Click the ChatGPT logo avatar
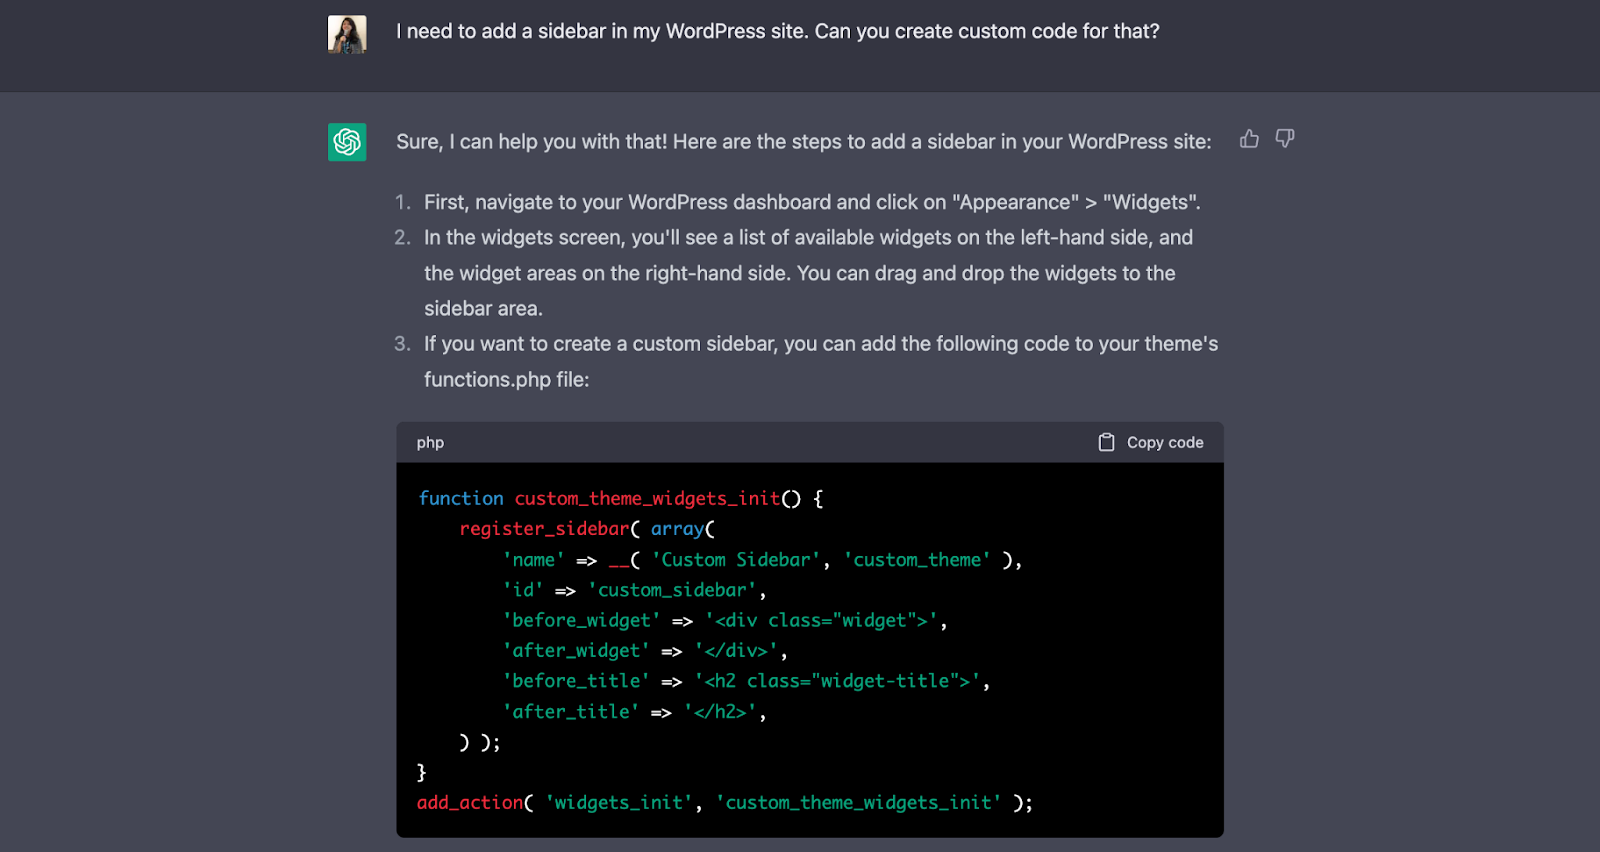The width and height of the screenshot is (1600, 852). 347,142
